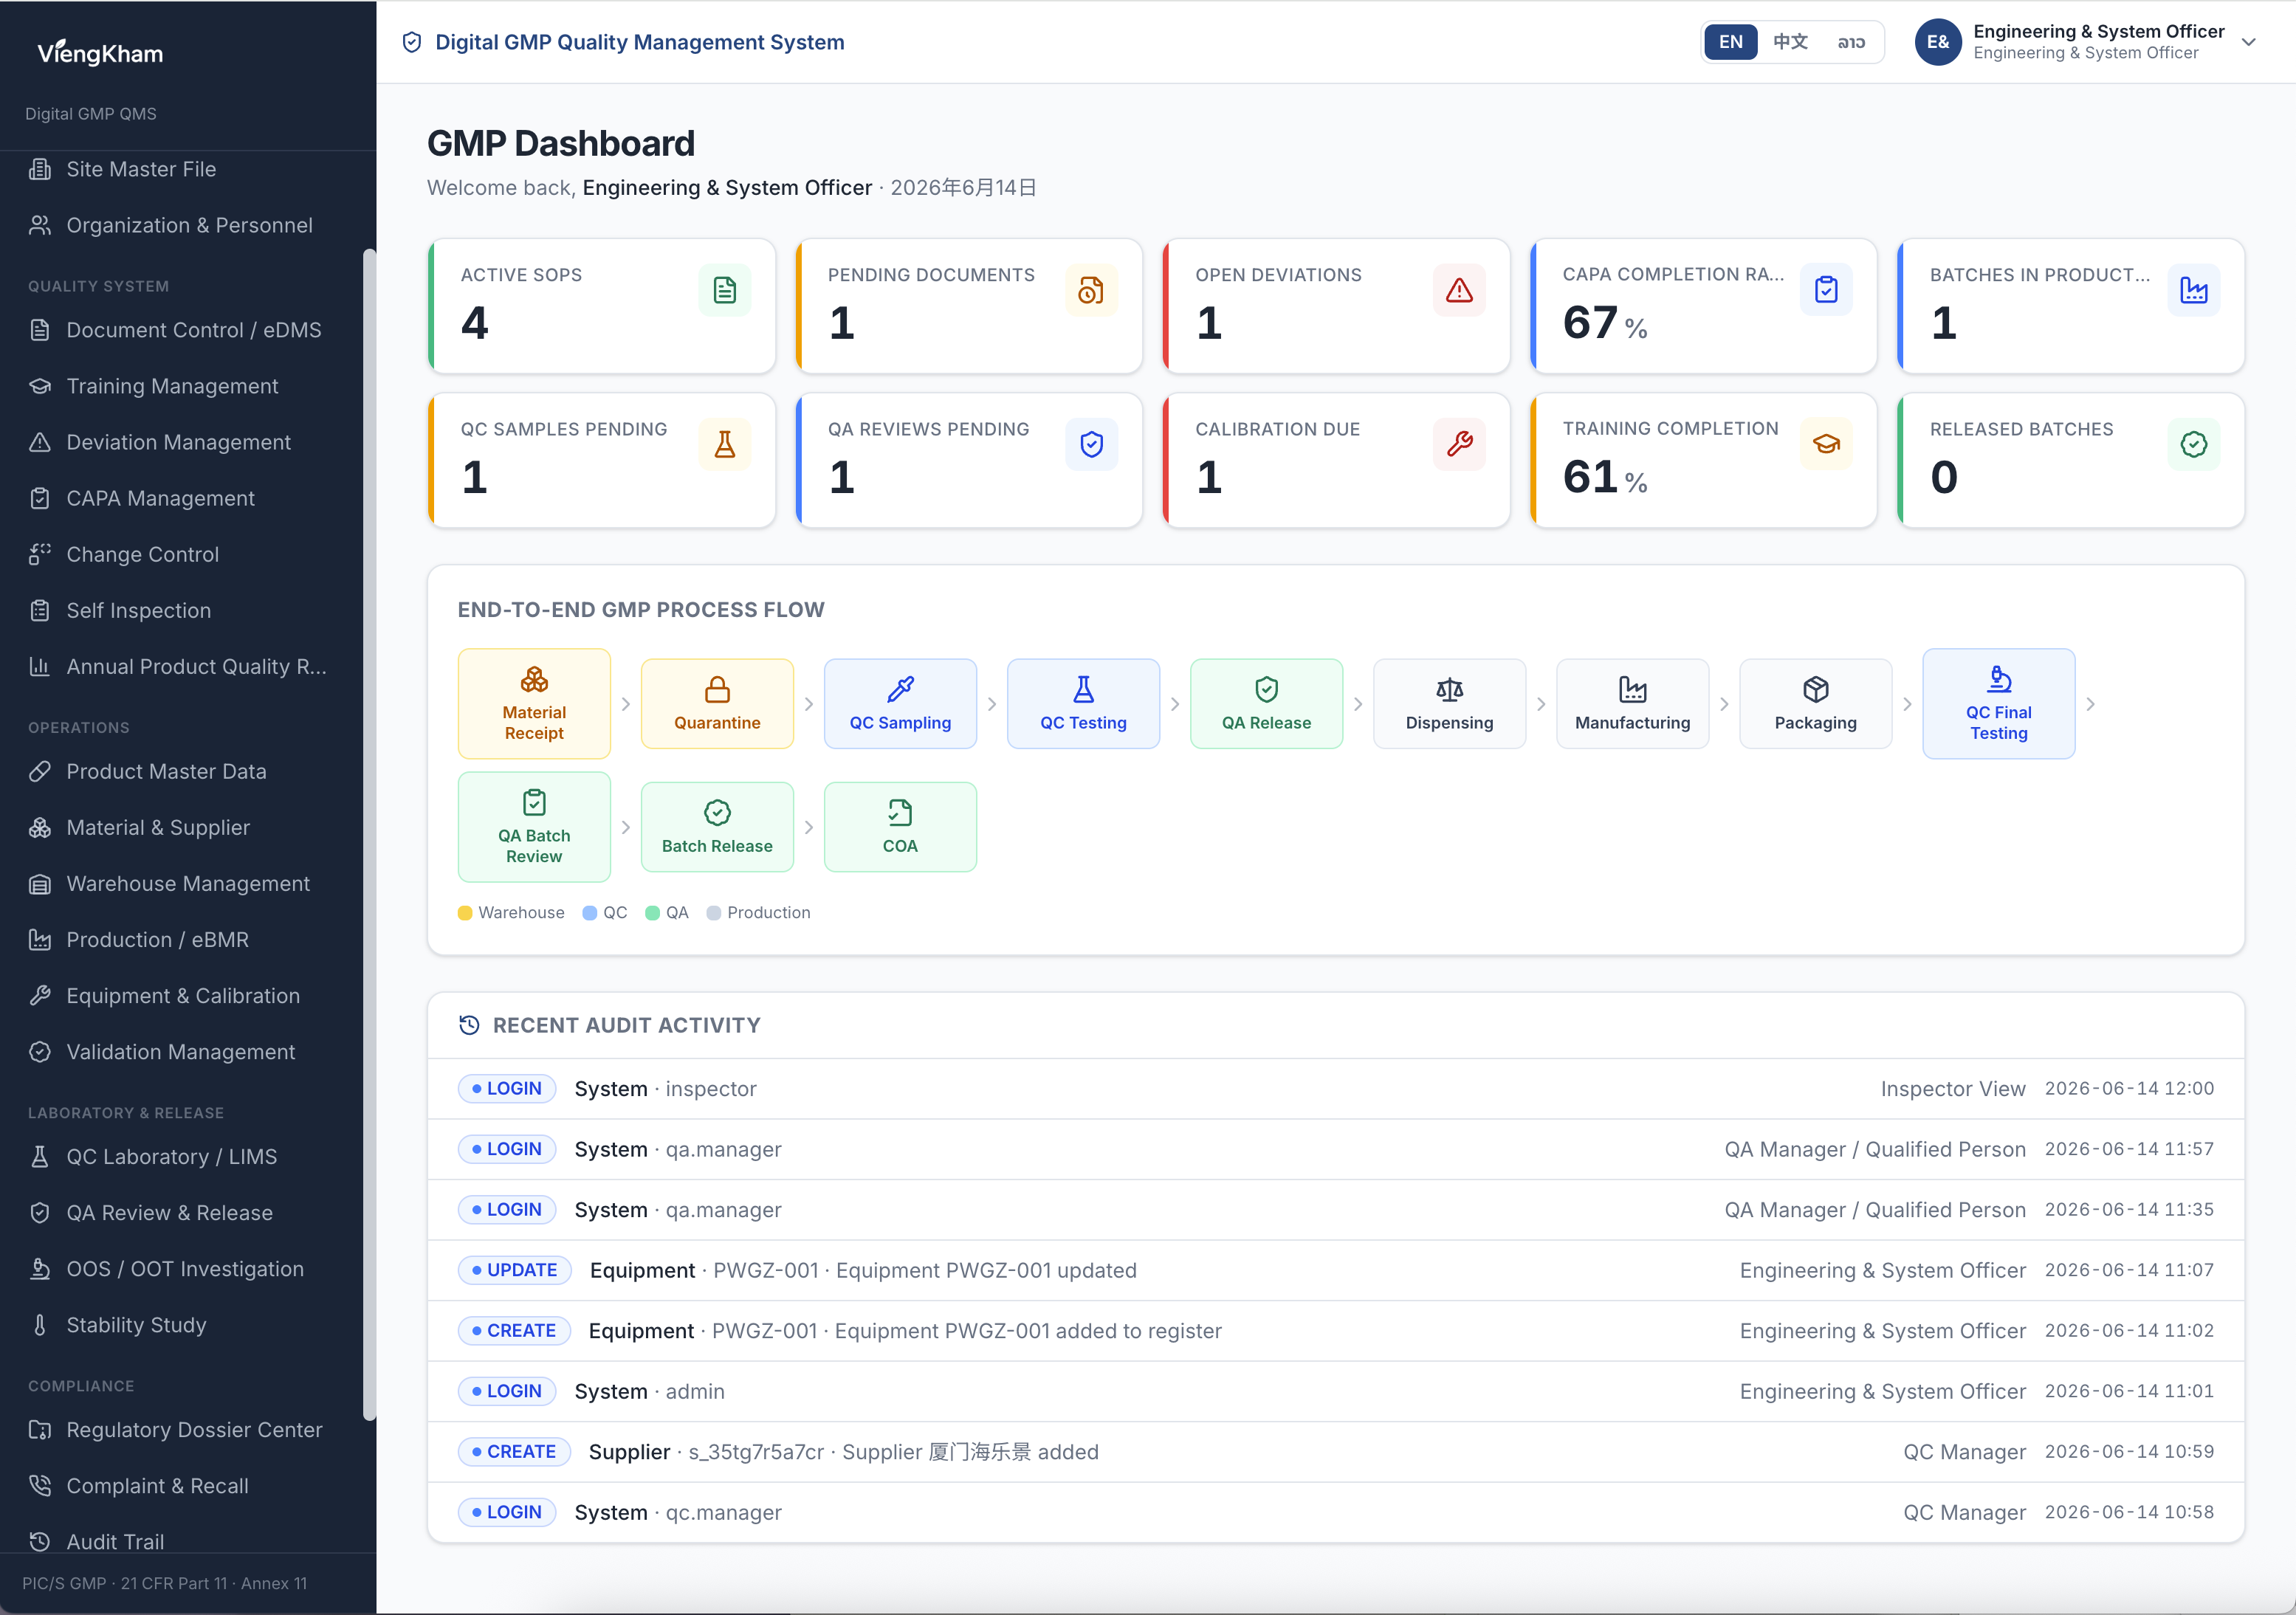The width and height of the screenshot is (2296, 1615).
Task: Click the QA Reviews Pending shield icon
Action: (1091, 444)
